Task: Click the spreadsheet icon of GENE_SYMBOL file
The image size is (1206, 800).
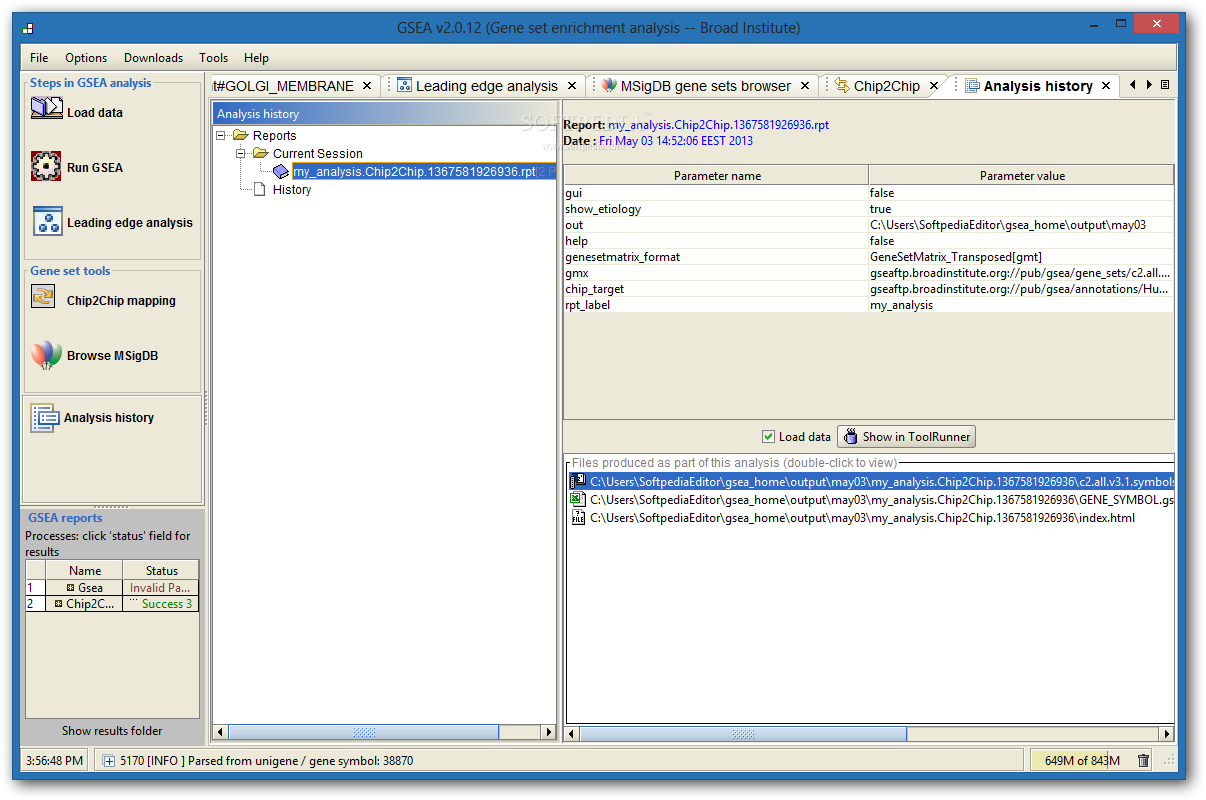Action: click(578, 499)
